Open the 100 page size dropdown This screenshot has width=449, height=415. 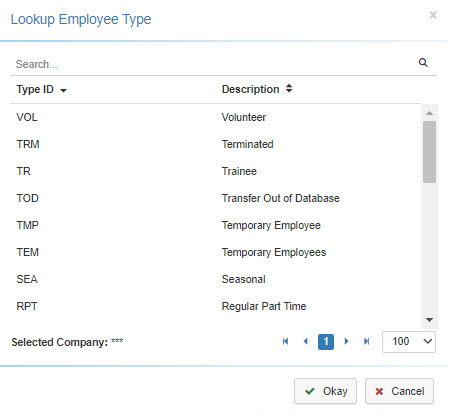coord(409,342)
